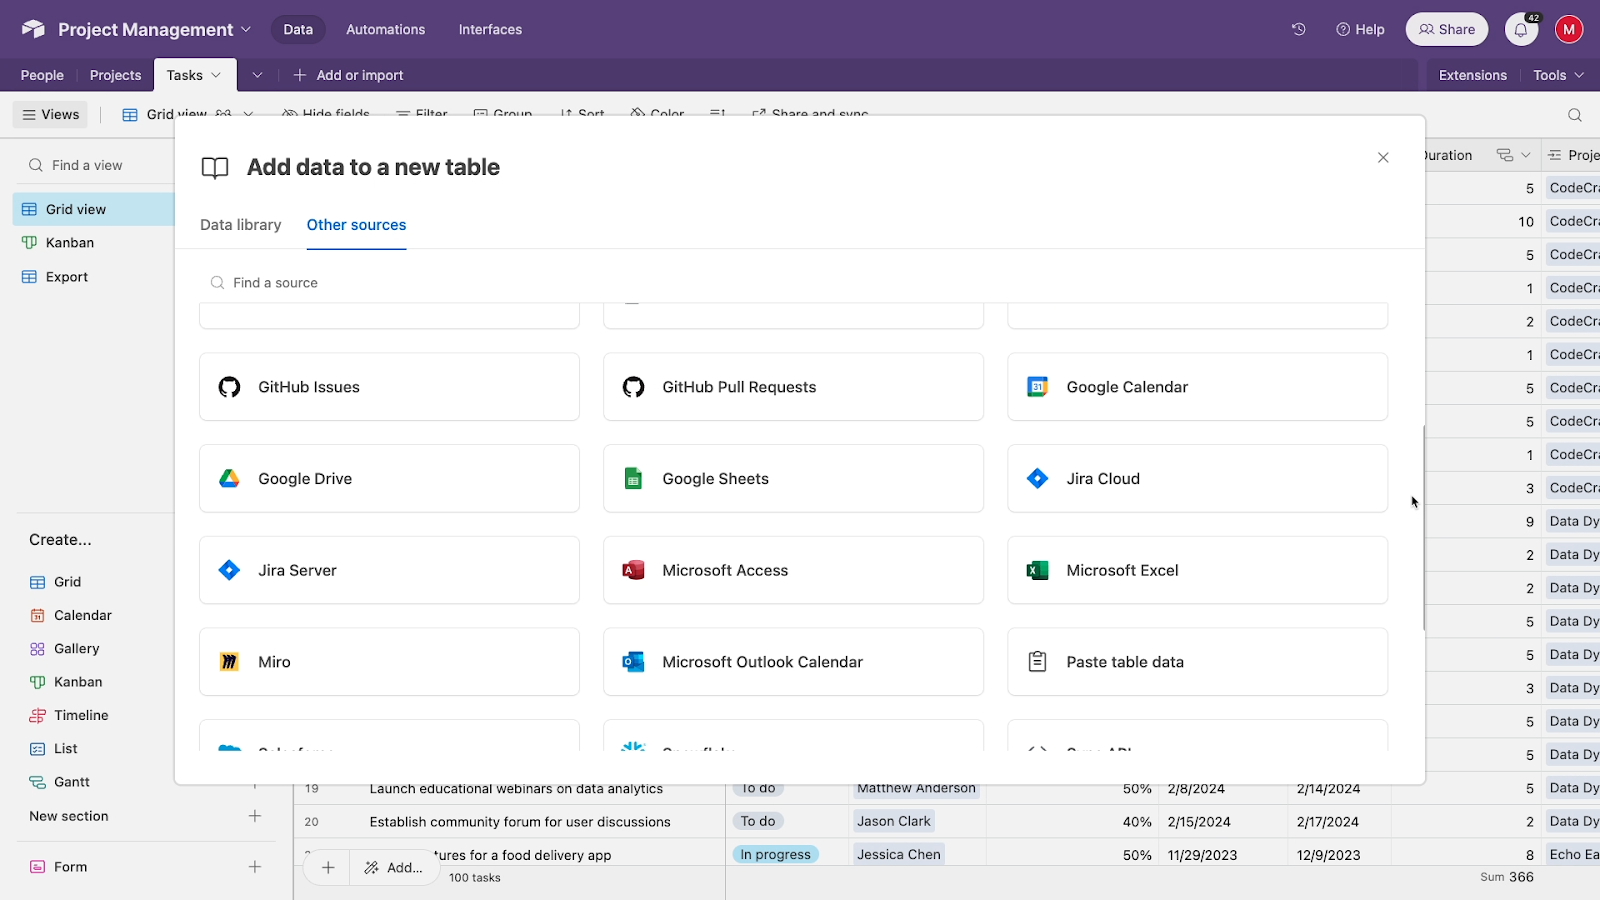1600x900 pixels.
Task: Select Miro as source
Action: (389, 662)
